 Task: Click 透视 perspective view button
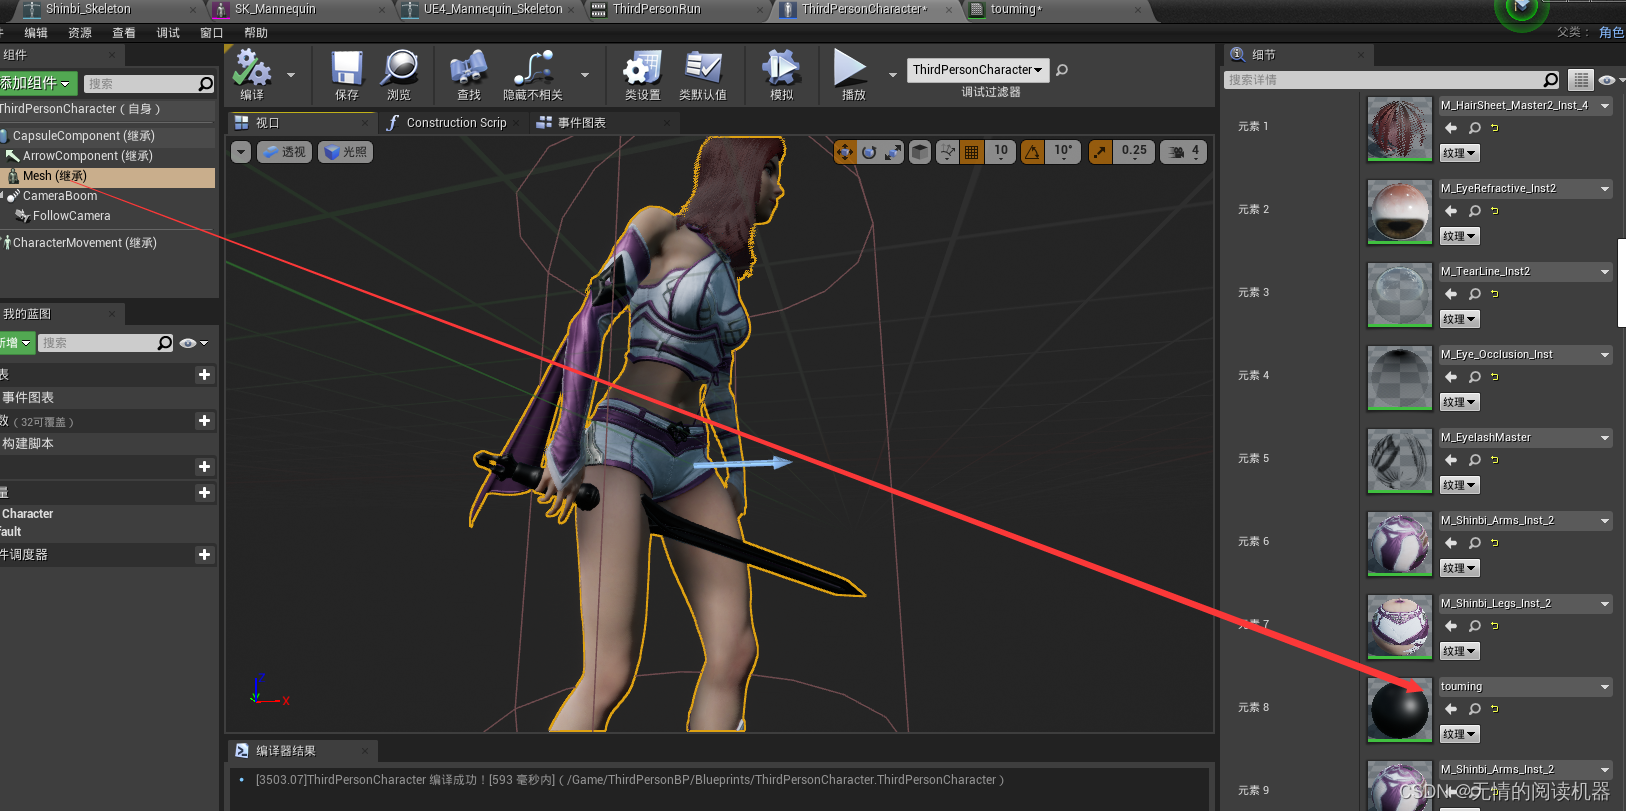click(285, 152)
